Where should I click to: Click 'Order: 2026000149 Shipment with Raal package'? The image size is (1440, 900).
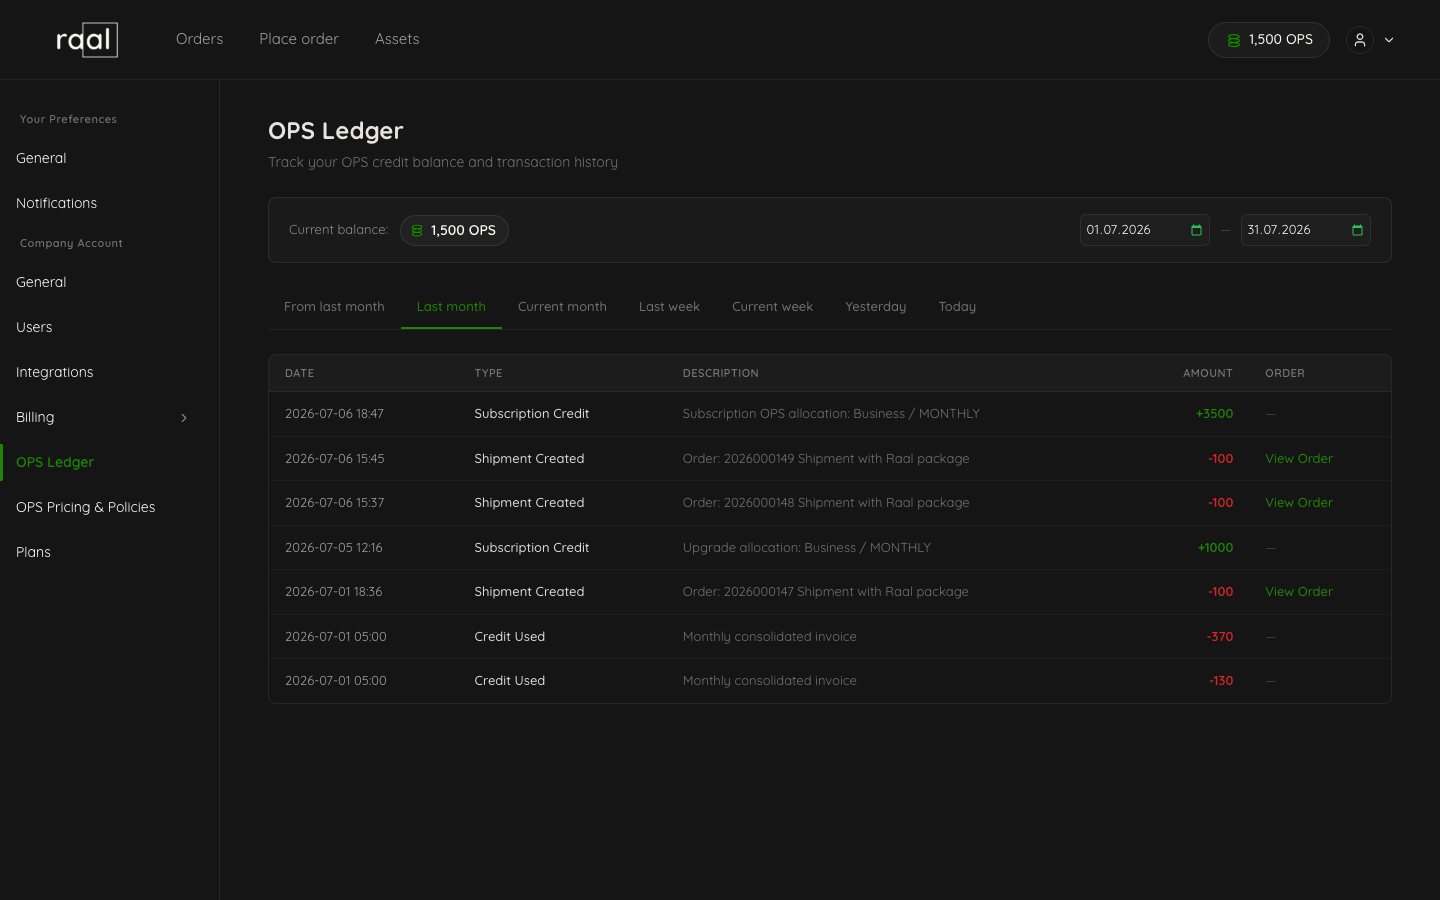click(826, 459)
